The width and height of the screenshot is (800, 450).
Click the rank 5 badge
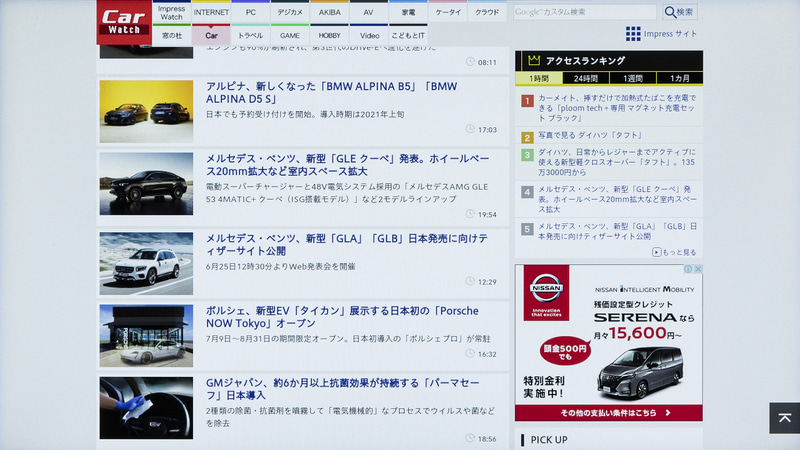point(527,229)
